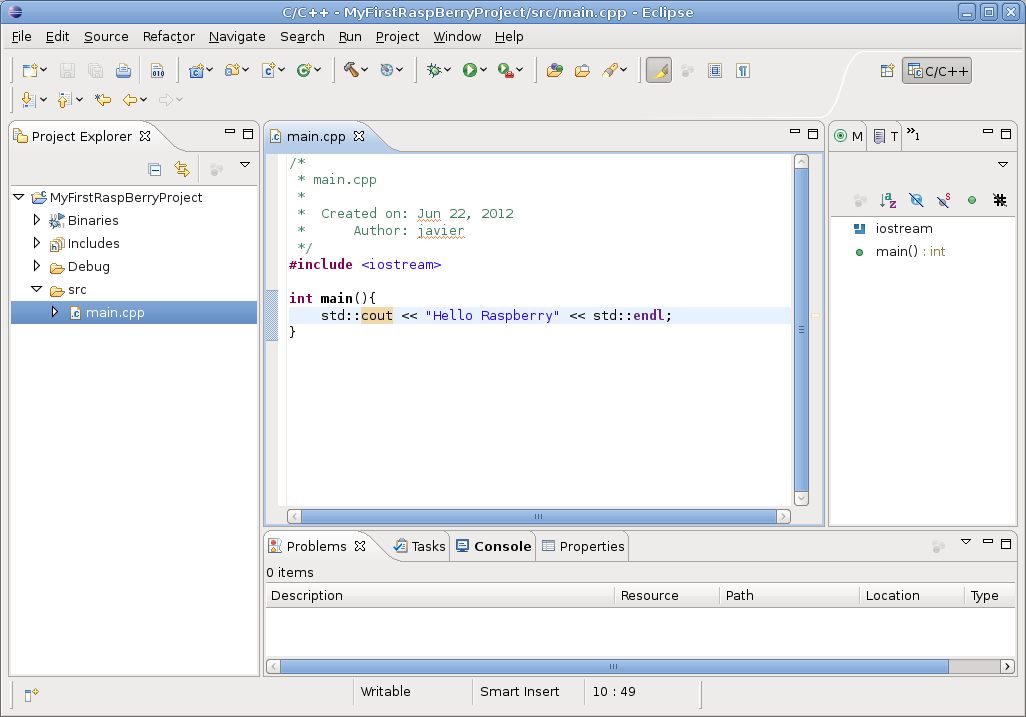Click the Print toolbar icon
The width and height of the screenshot is (1026, 717).
(x=123, y=71)
